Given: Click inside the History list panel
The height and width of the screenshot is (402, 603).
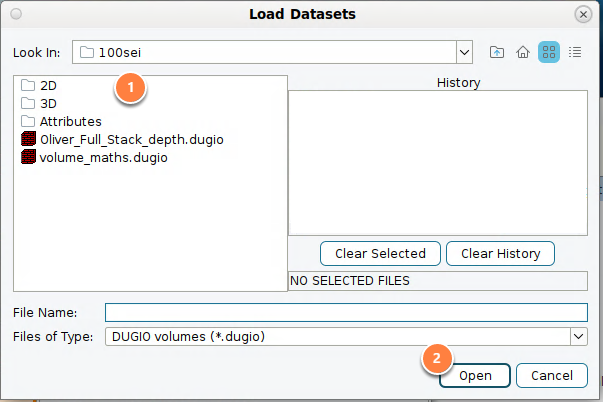Looking at the screenshot, I should [438, 163].
